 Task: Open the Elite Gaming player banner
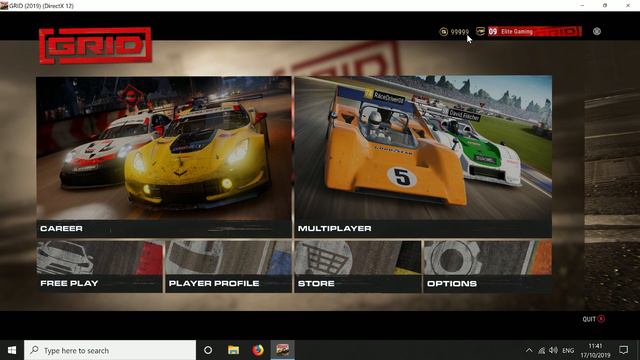(535, 31)
